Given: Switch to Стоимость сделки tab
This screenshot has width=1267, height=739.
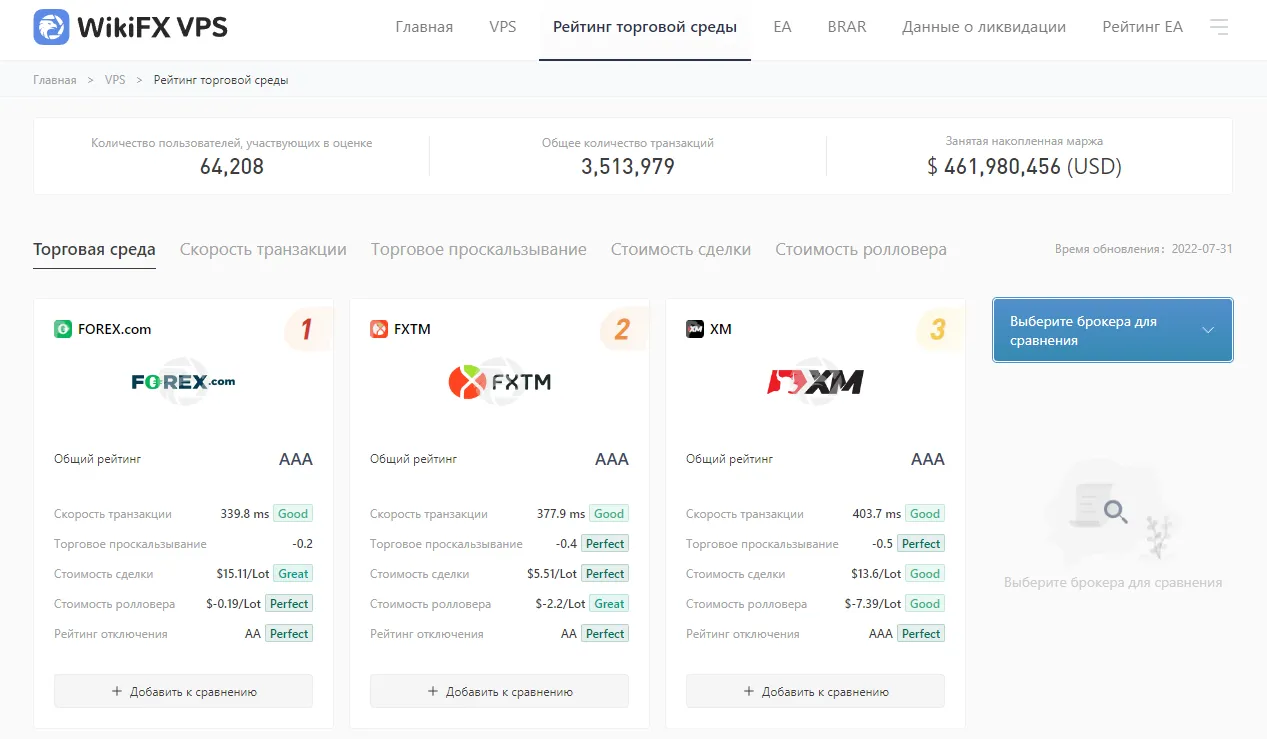Looking at the screenshot, I should [x=681, y=249].
